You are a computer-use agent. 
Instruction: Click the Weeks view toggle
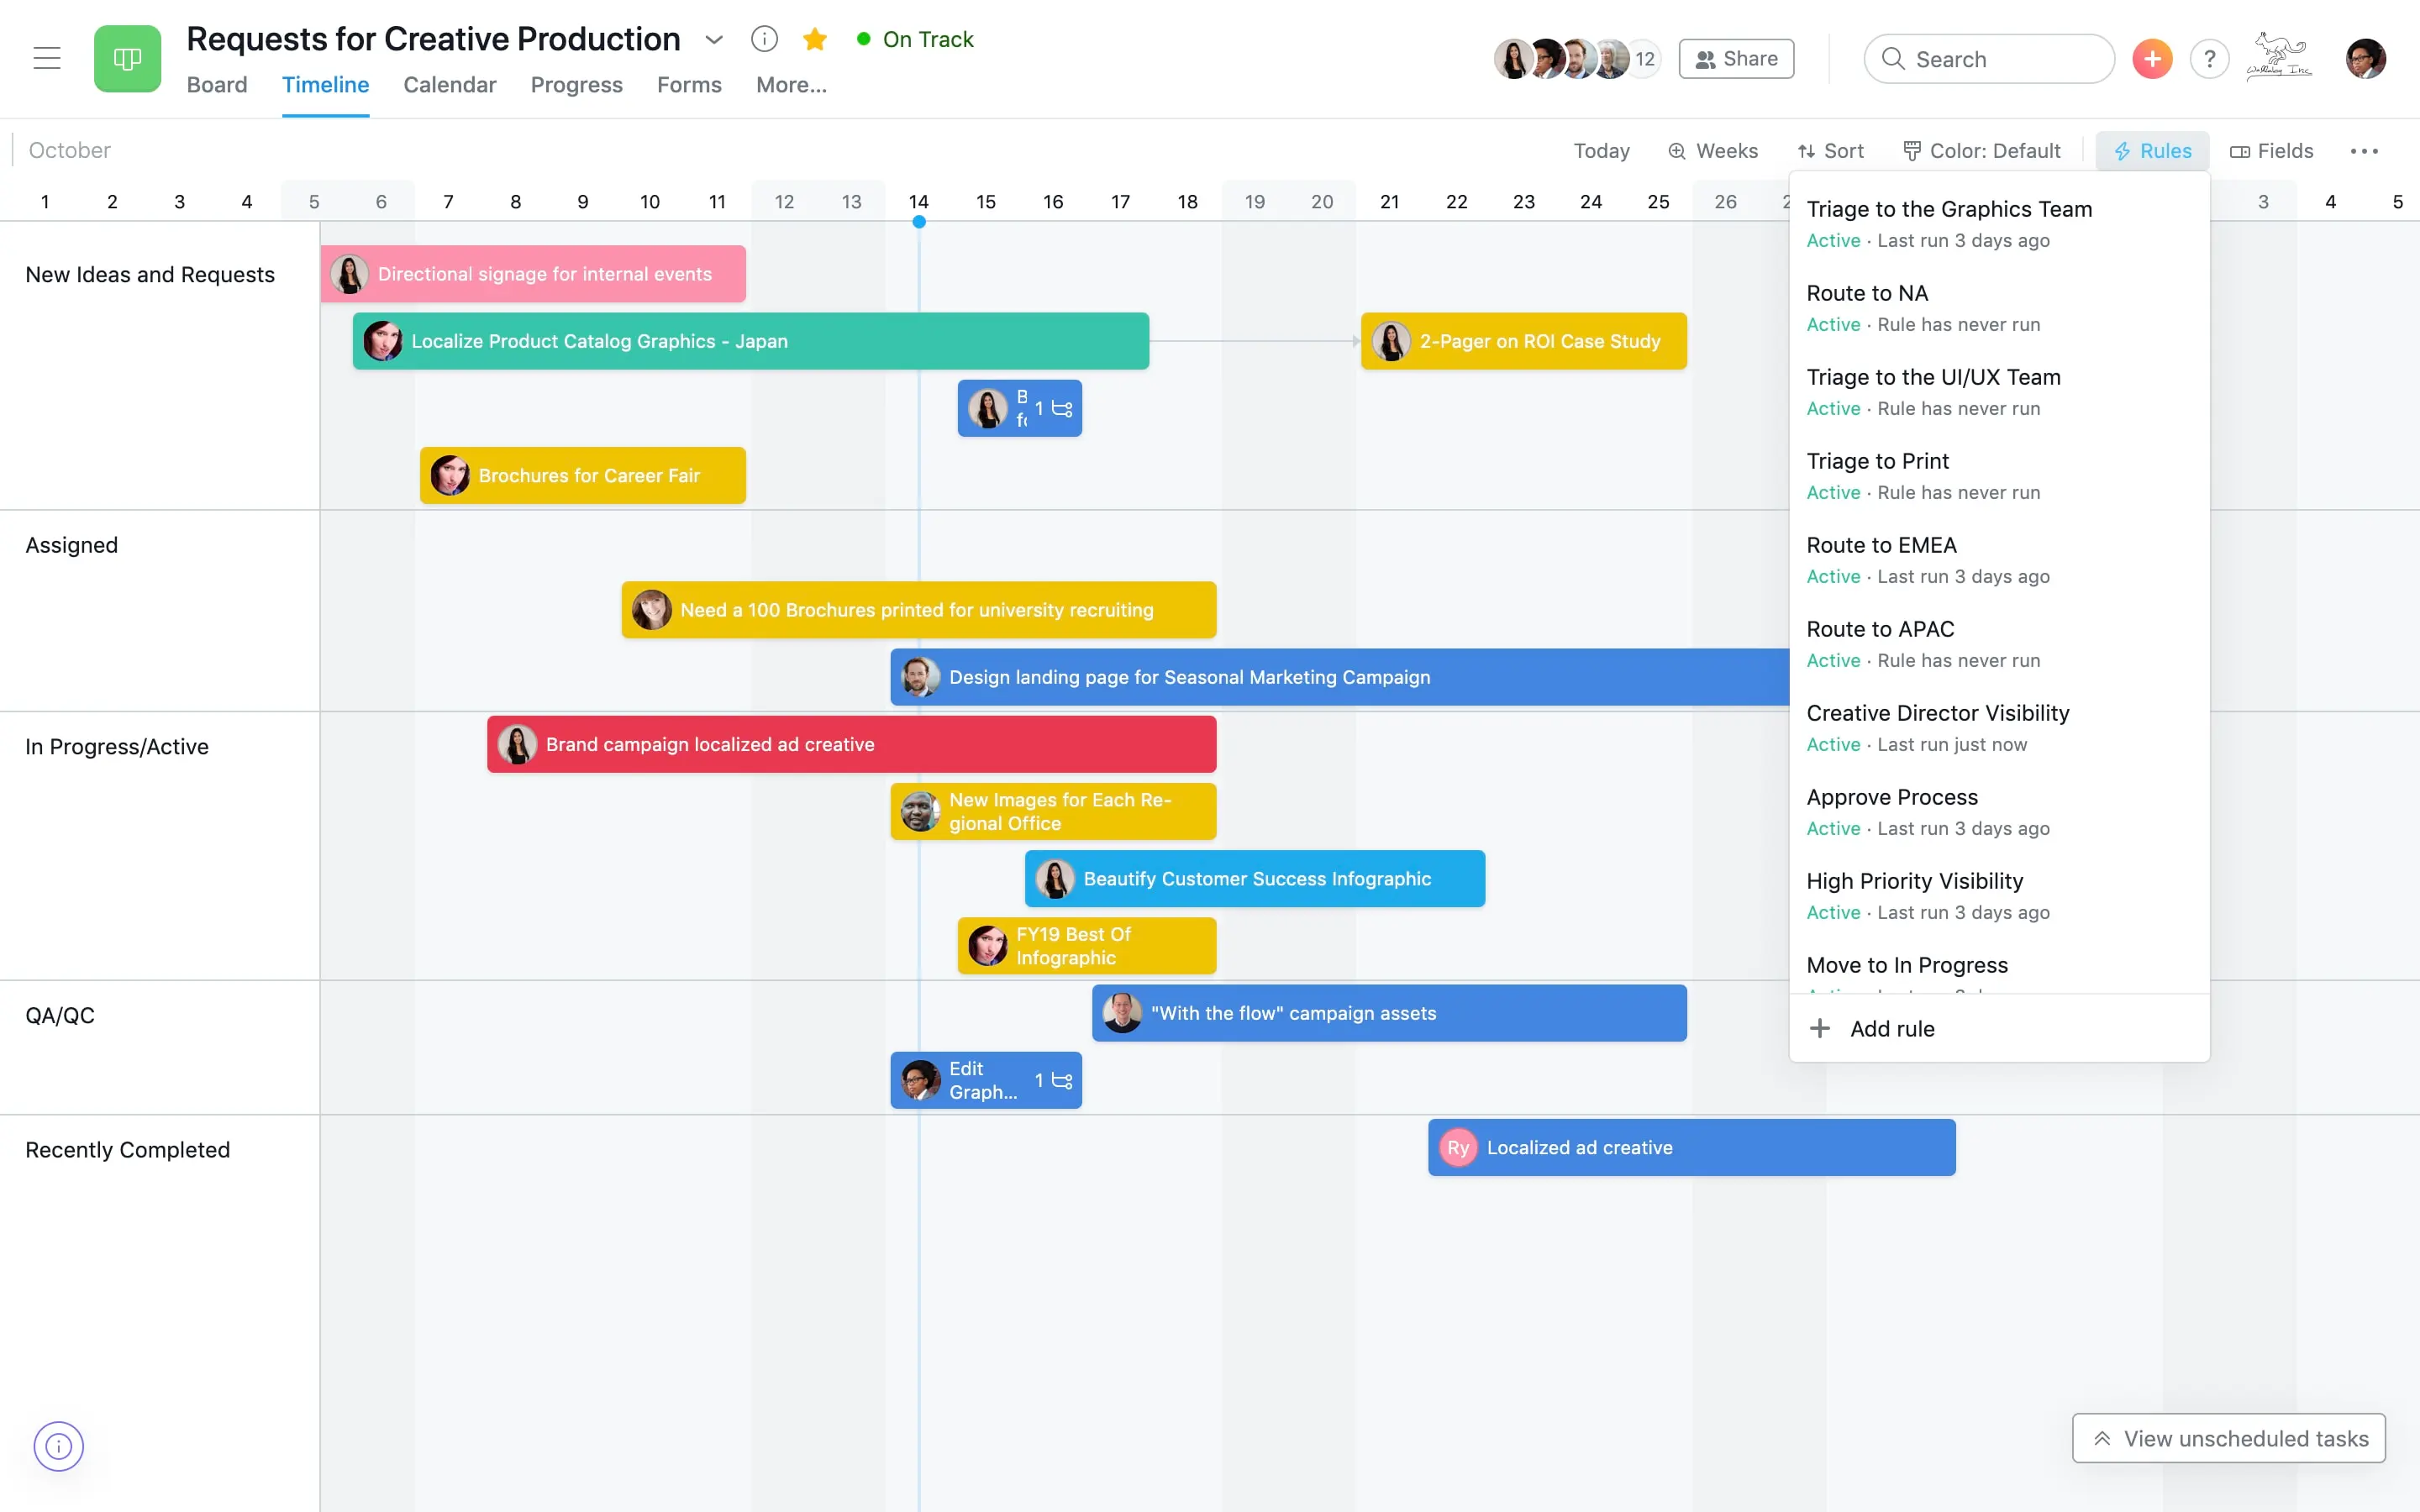click(x=1712, y=150)
